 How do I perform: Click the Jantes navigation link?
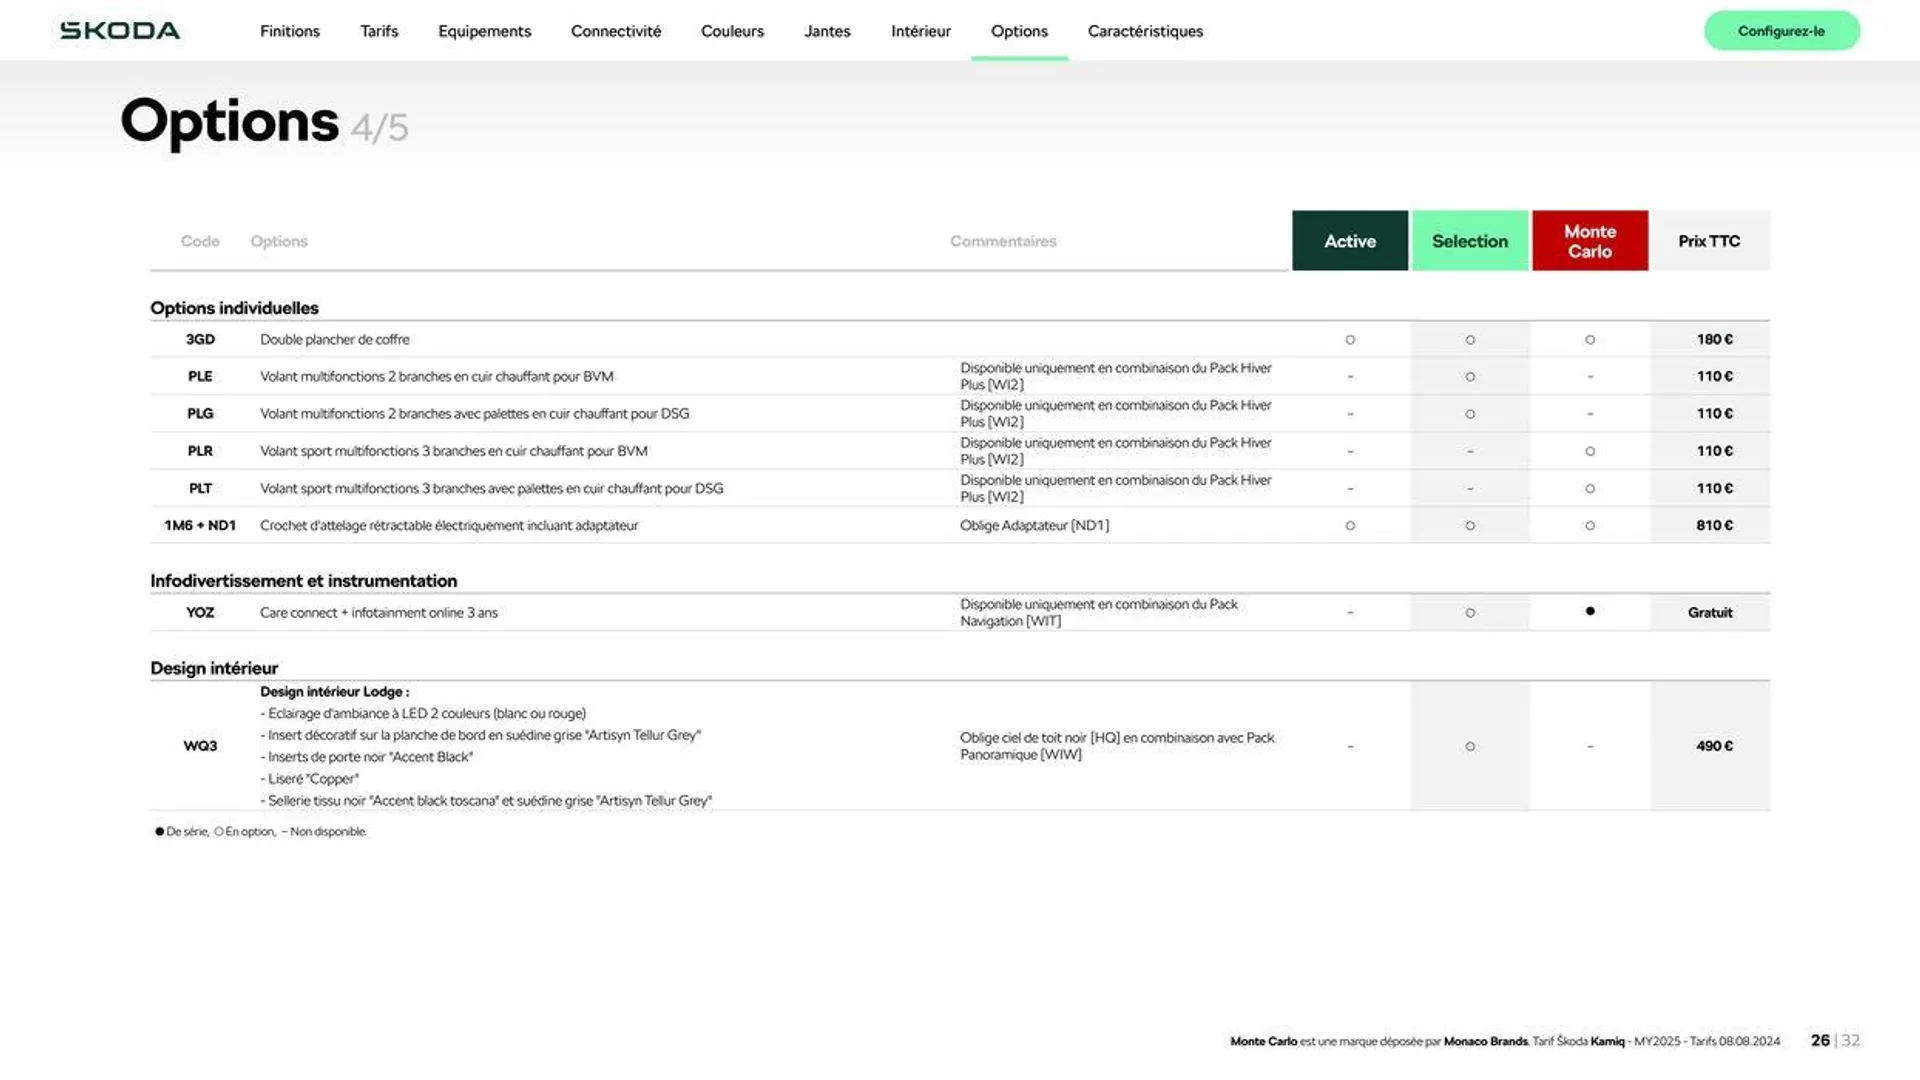click(827, 29)
